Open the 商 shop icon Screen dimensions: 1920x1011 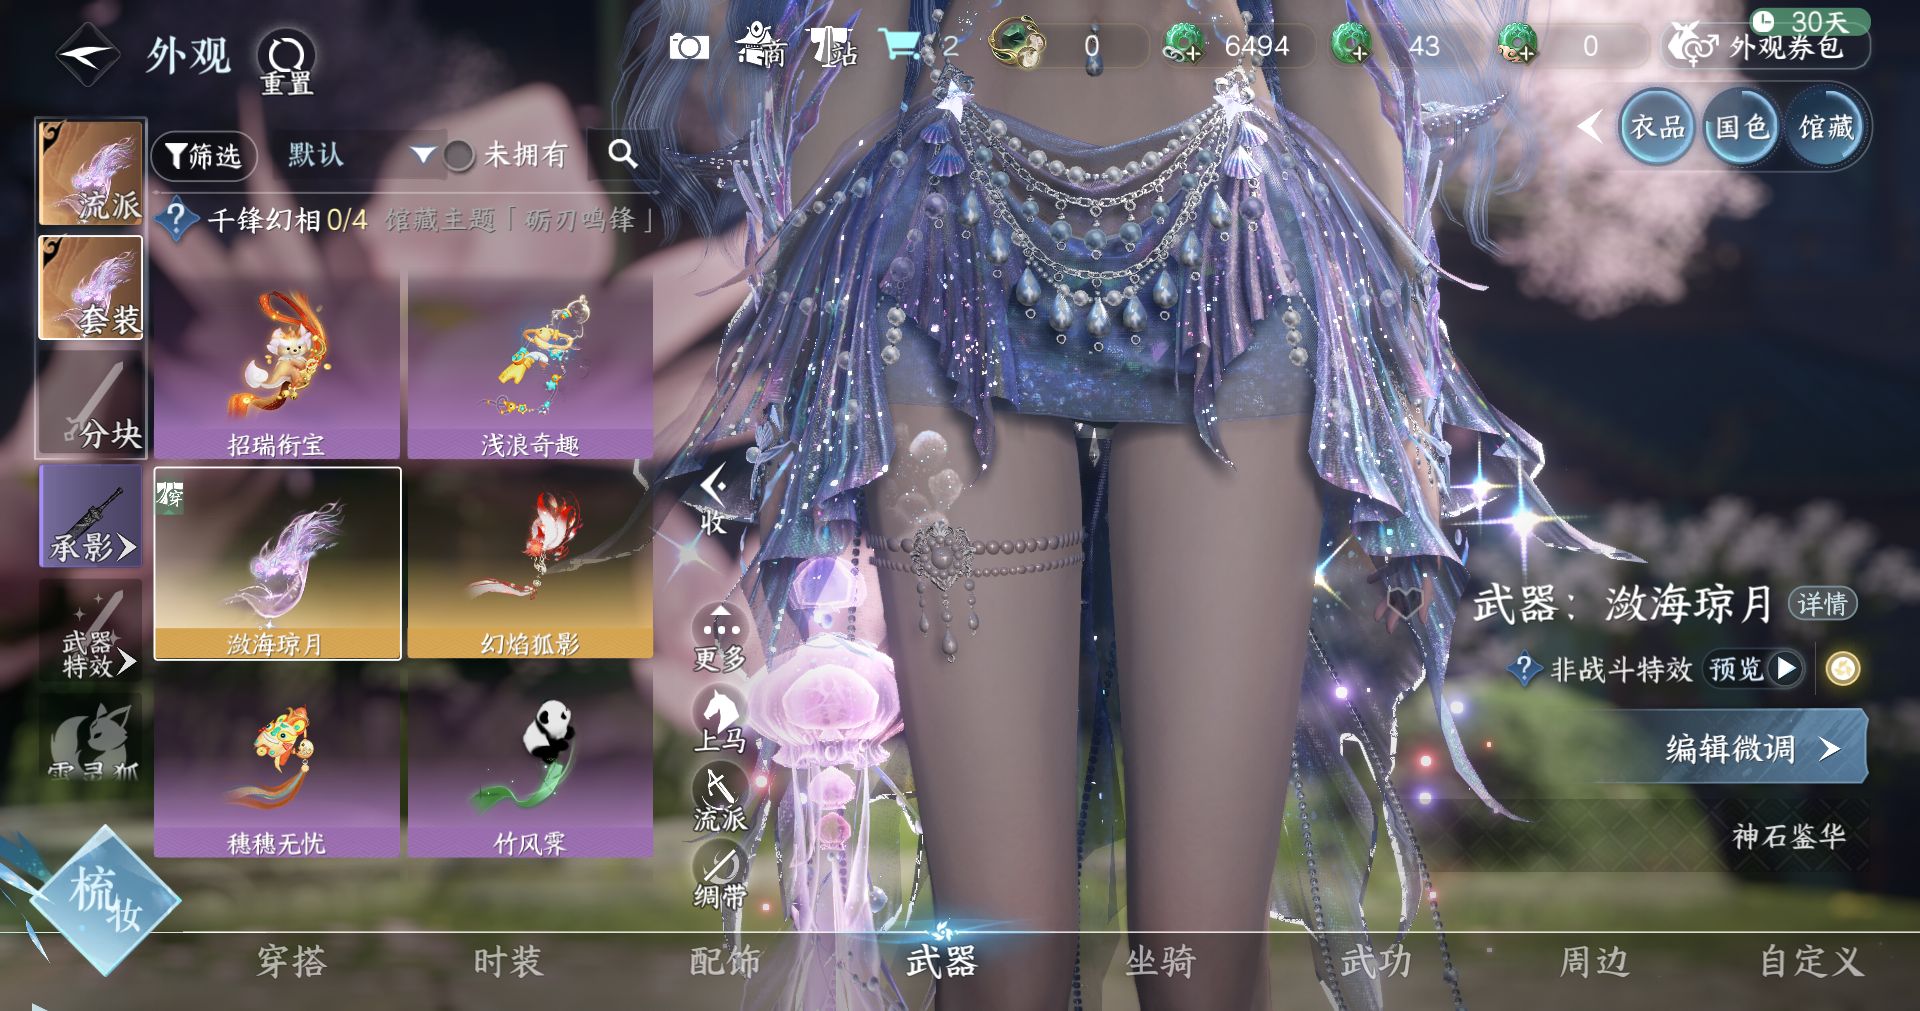click(761, 45)
